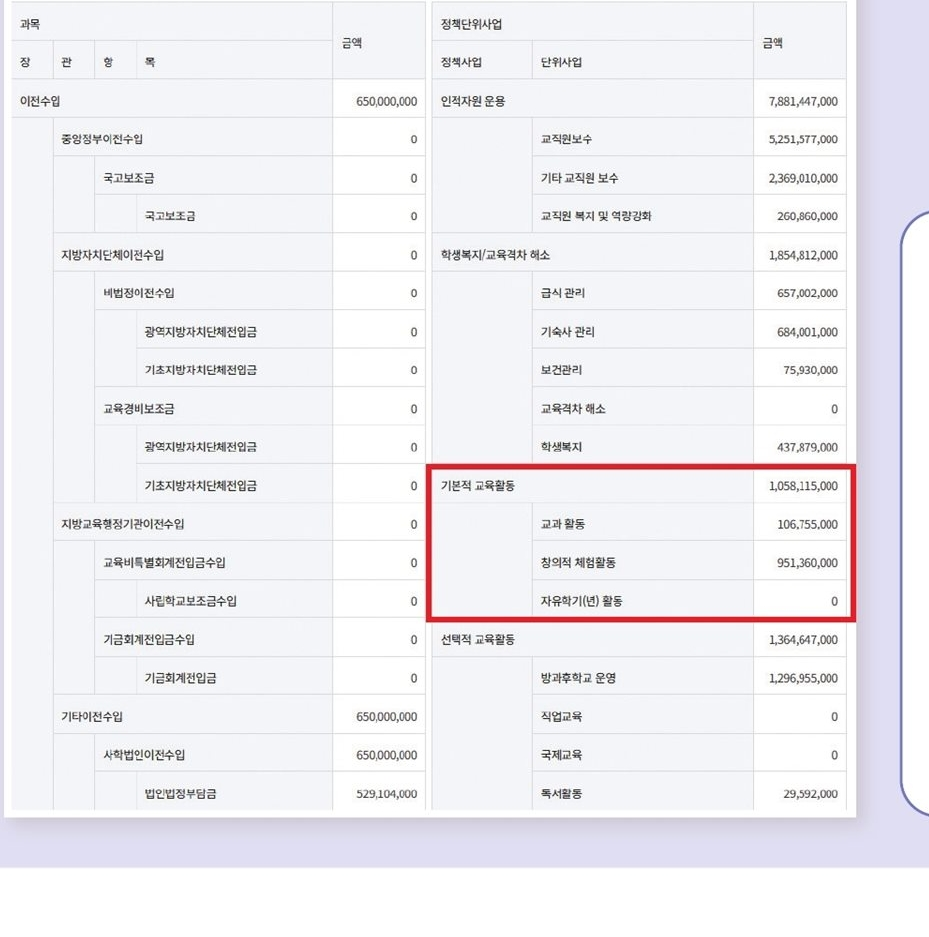Click the 1,058,115,000 amount cell
Image resolution: width=929 pixels, height=937 pixels.
coord(803,486)
